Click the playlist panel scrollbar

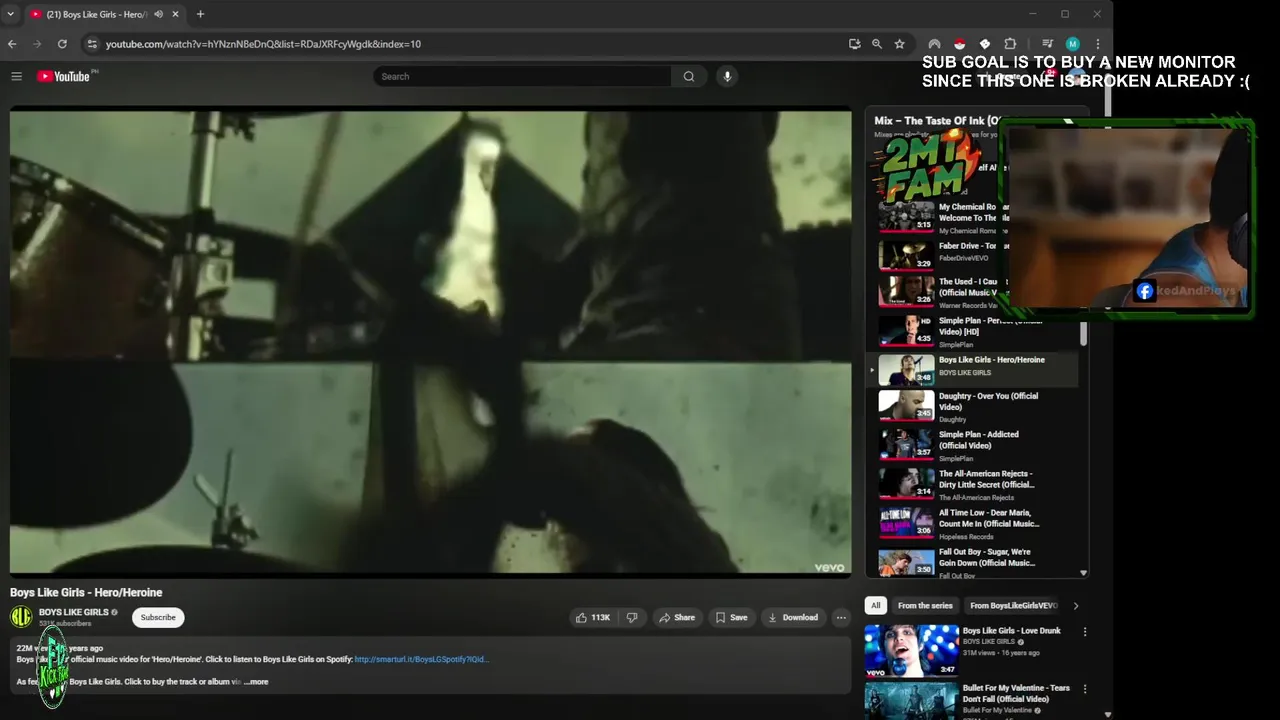click(x=1083, y=333)
